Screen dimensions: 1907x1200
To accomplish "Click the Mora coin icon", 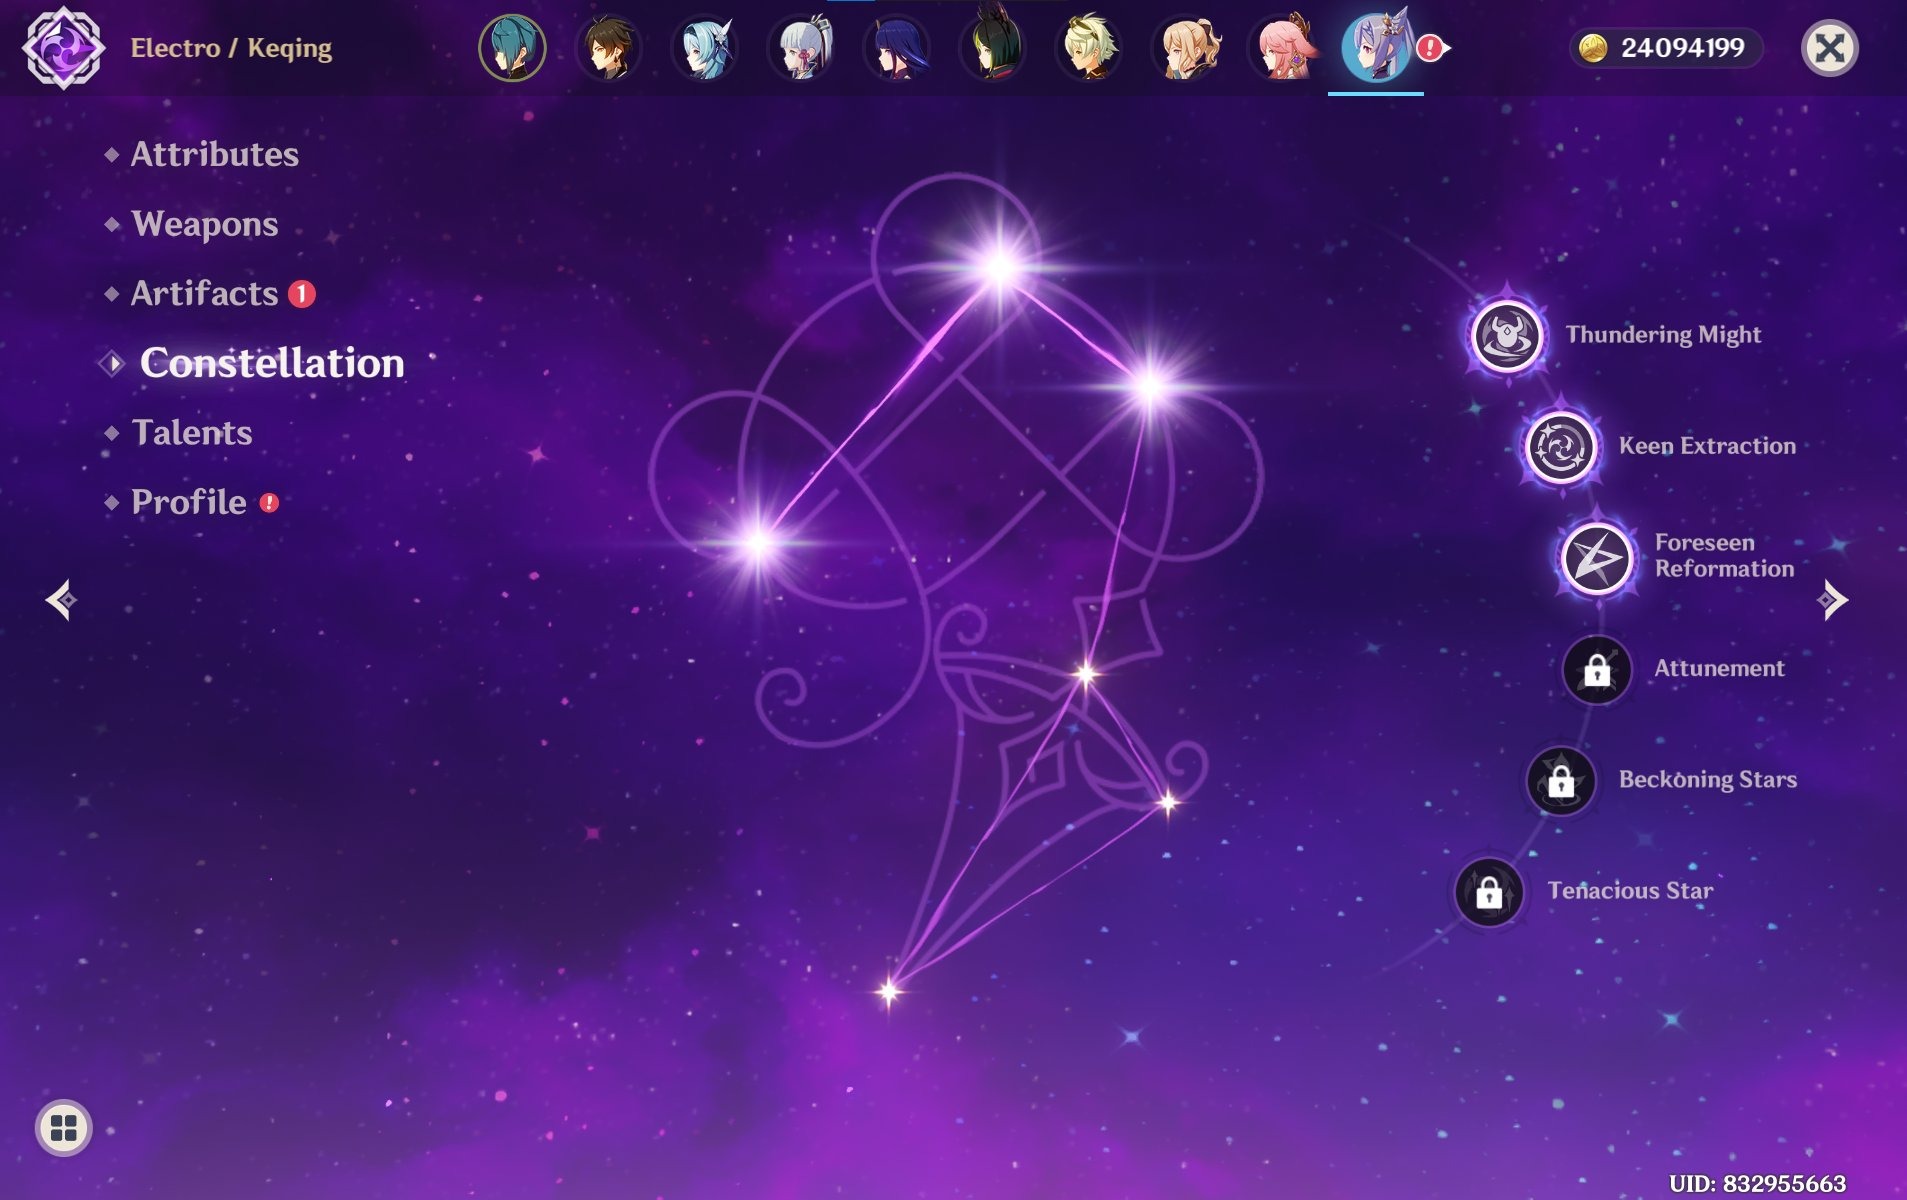I will (1593, 48).
